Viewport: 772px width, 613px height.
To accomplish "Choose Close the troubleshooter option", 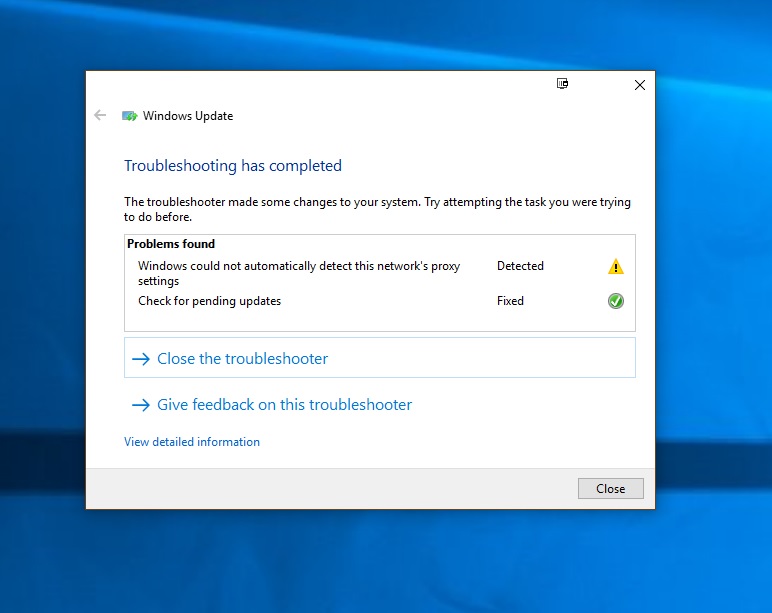I will [x=380, y=358].
